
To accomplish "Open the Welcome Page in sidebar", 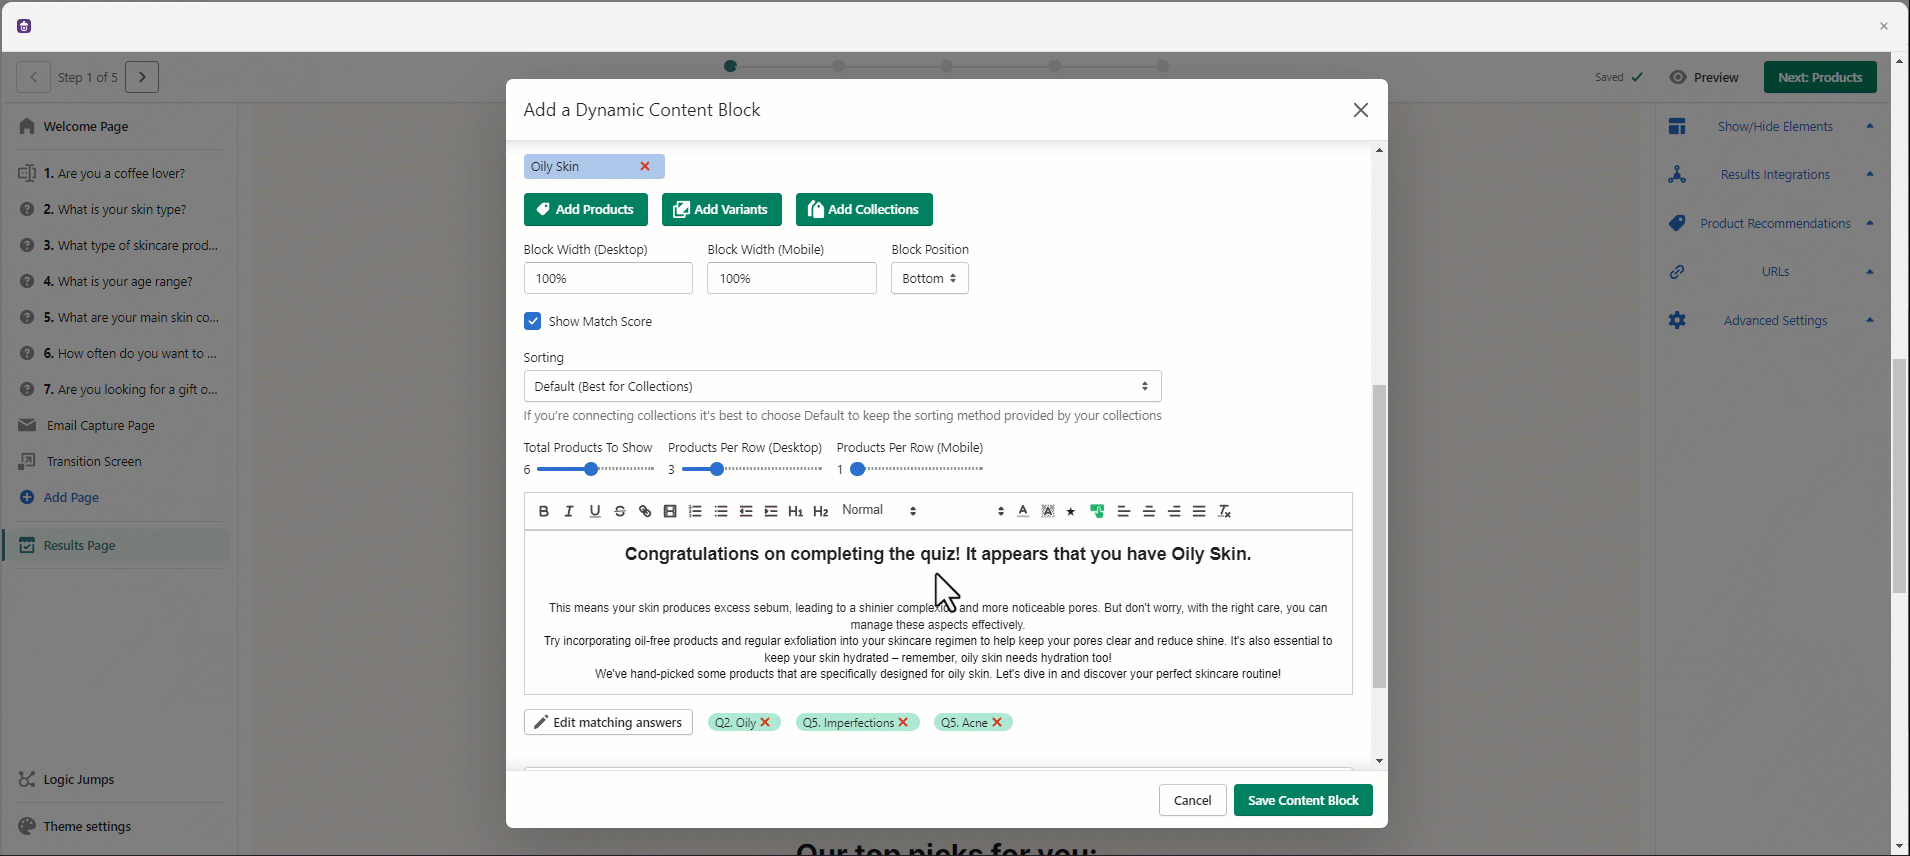I will click(x=86, y=127).
